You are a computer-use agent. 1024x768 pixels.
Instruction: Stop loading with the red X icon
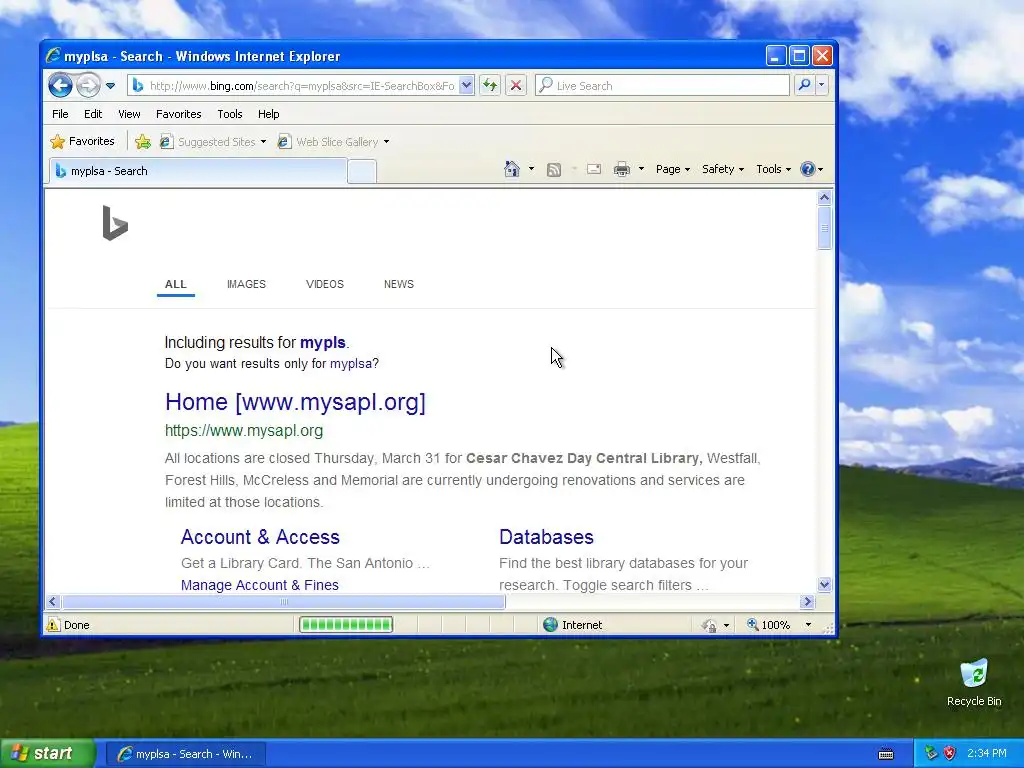[x=515, y=86]
